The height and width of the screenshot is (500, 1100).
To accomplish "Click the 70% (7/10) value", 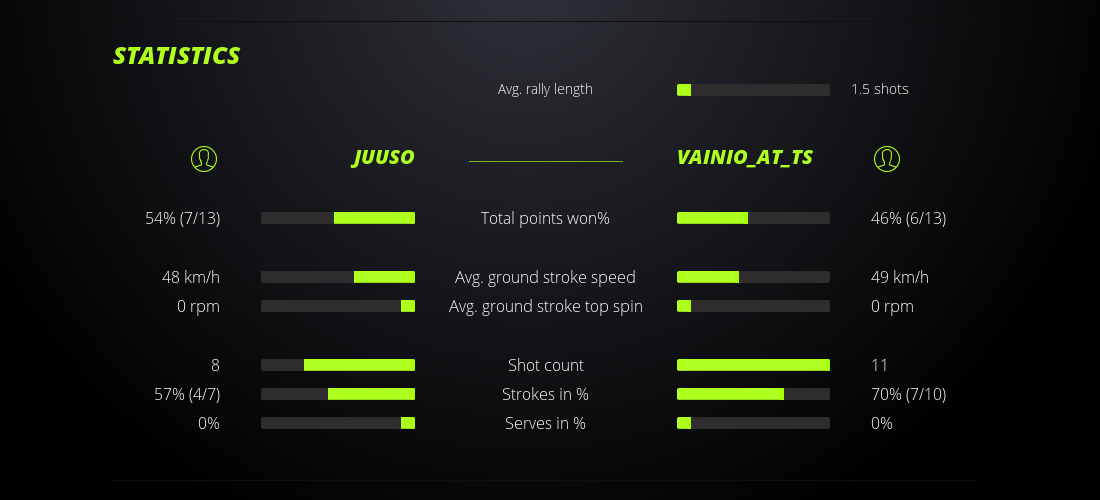I will 908,394.
